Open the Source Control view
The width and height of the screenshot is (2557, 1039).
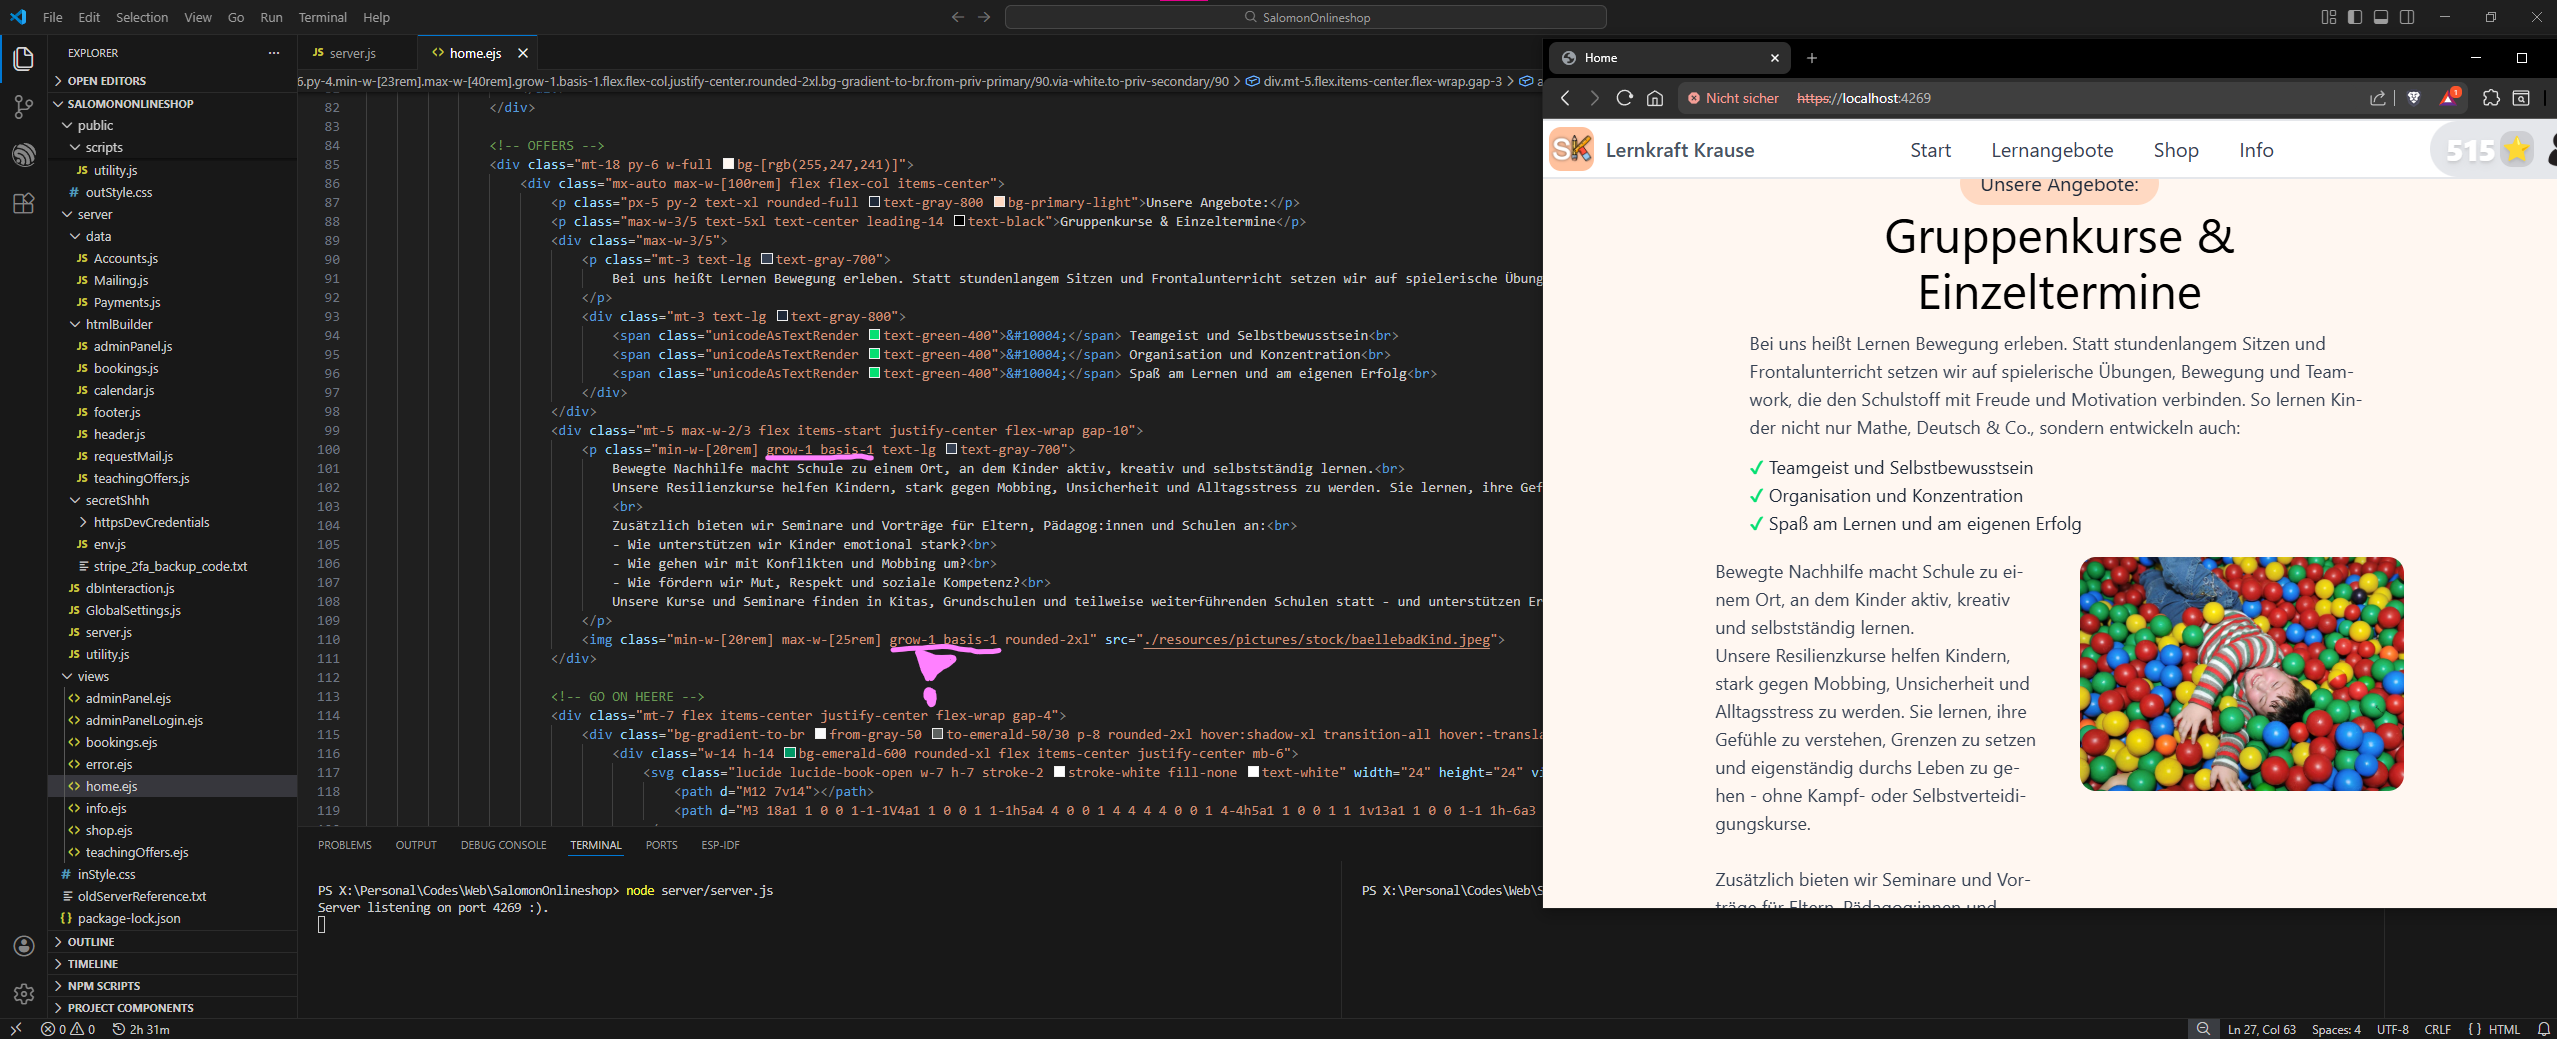[x=24, y=107]
